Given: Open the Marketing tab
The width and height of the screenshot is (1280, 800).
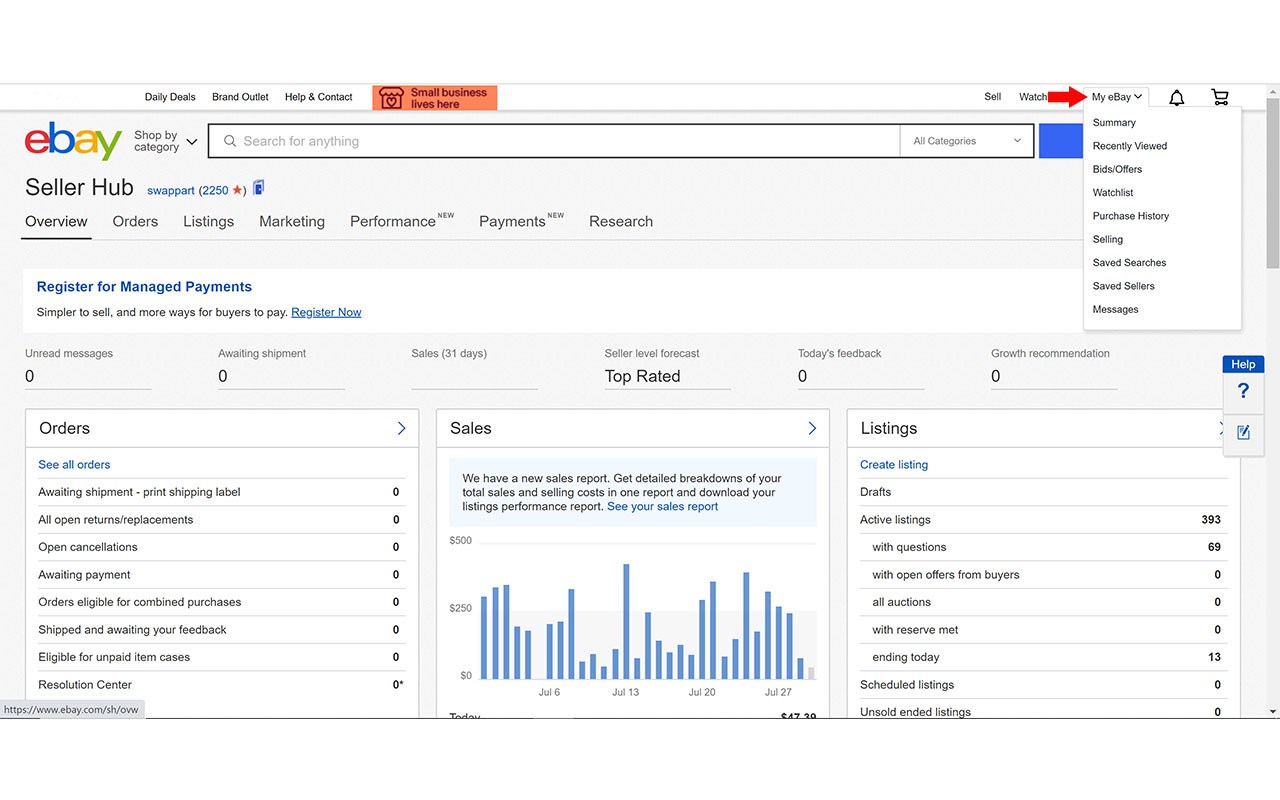Looking at the screenshot, I should 292,222.
